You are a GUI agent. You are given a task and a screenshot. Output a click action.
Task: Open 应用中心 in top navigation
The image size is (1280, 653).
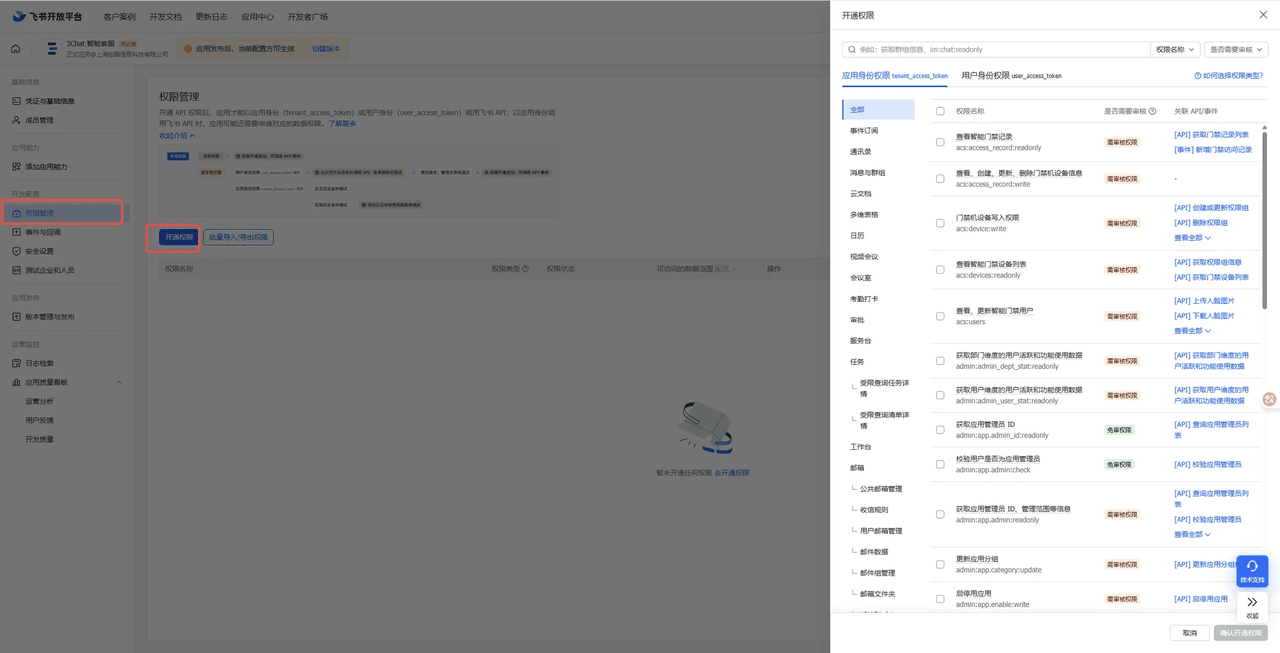click(x=257, y=17)
